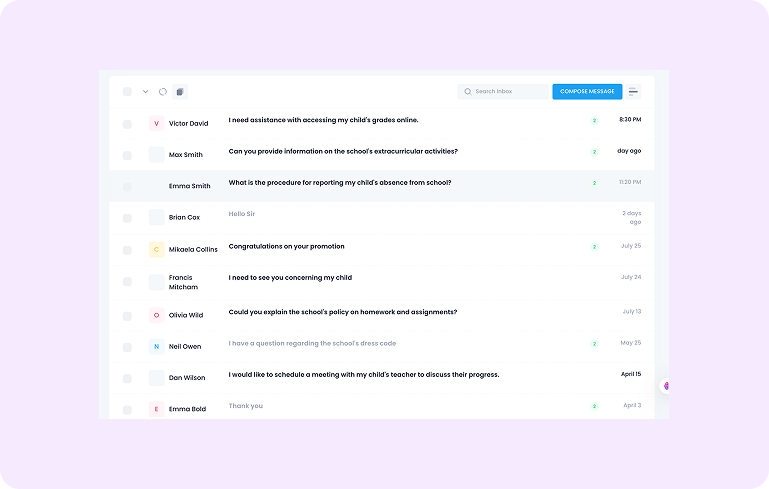Image resolution: width=769 pixels, height=489 pixels.
Task: Click the green count badge on Neil Owen's row
Action: [x=594, y=344]
